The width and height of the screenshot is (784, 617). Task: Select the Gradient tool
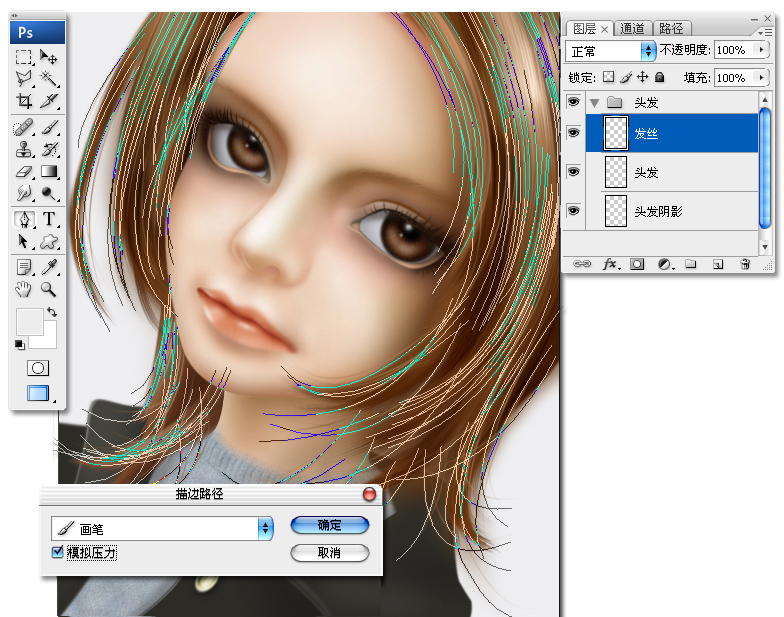coord(49,172)
